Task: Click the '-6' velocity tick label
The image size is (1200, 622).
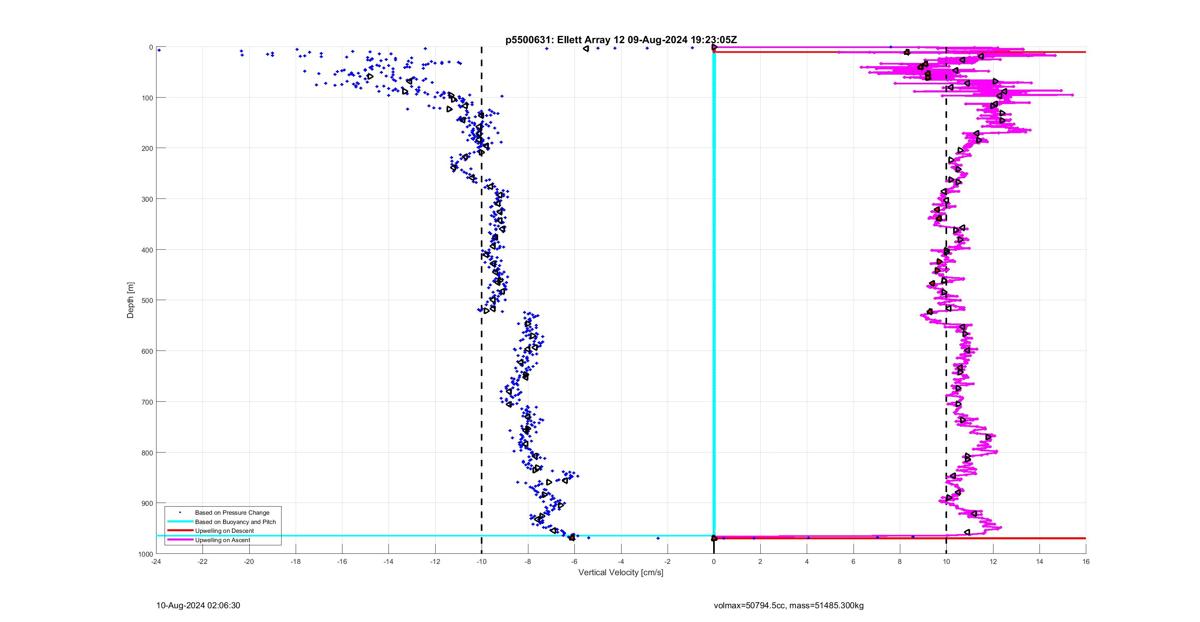Action: pos(574,561)
